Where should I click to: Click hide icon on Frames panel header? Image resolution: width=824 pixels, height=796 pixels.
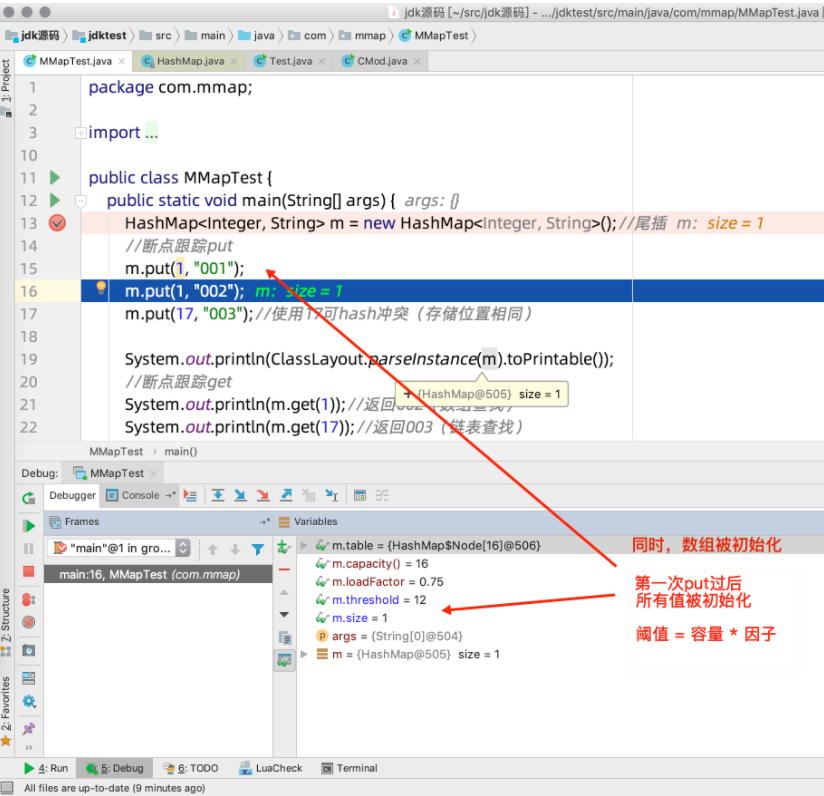click(x=264, y=522)
